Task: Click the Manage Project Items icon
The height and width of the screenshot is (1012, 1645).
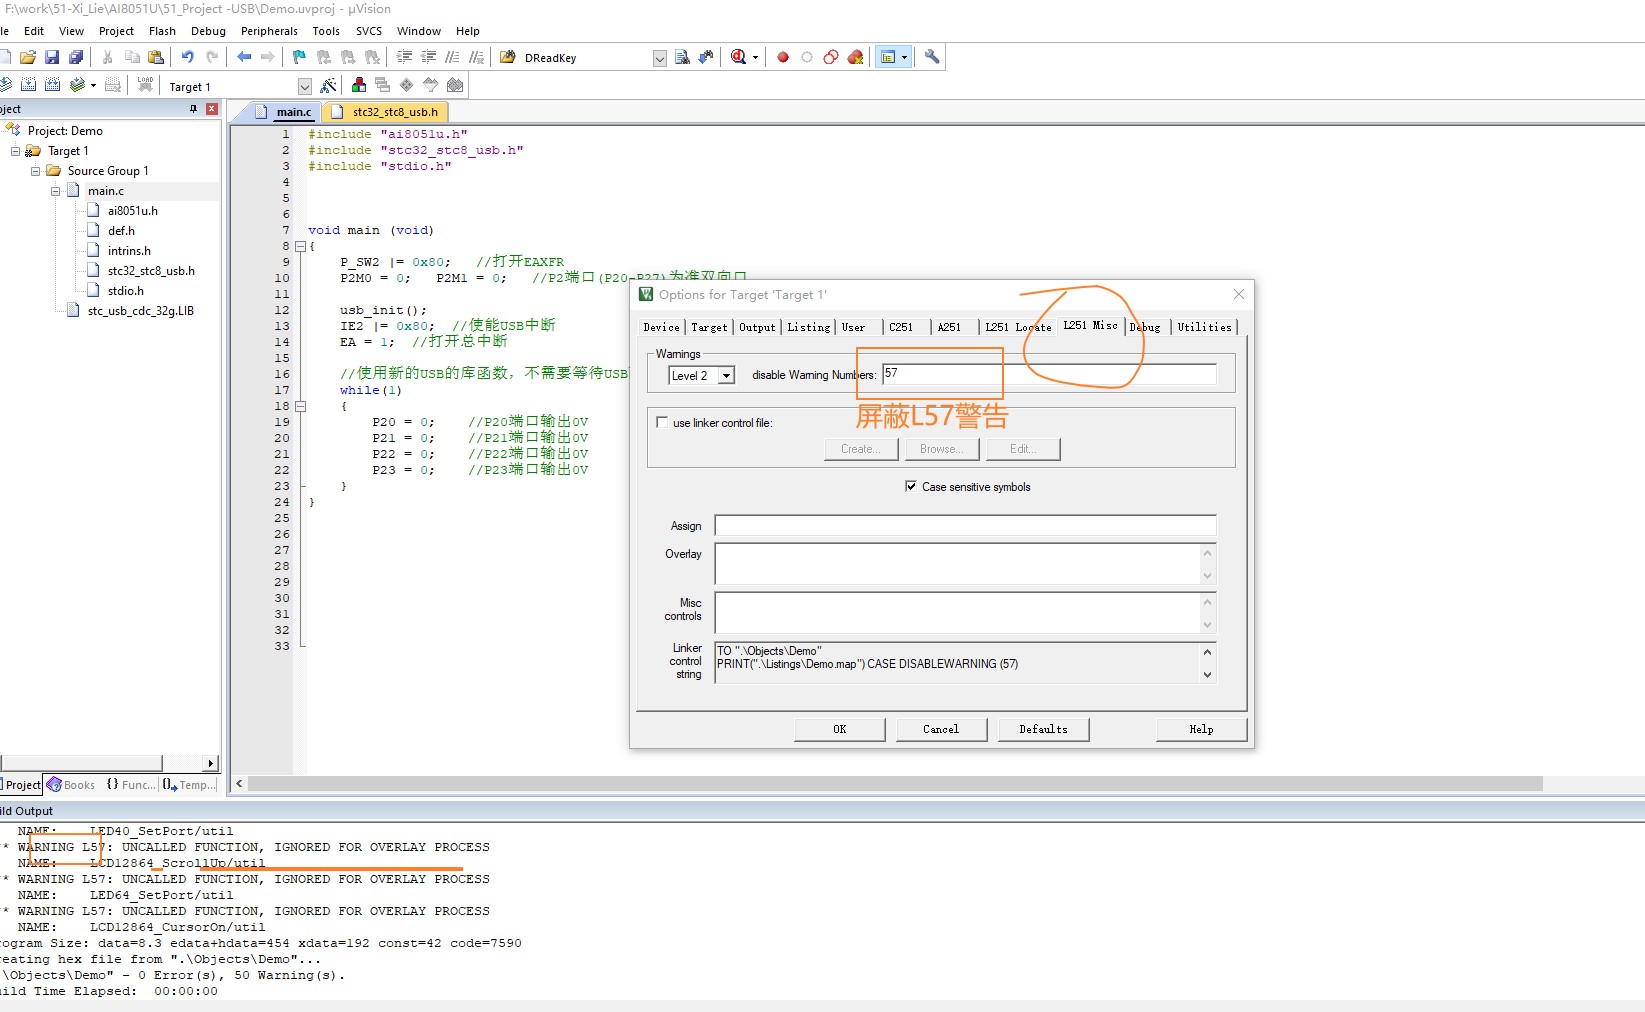Action: click(x=359, y=86)
